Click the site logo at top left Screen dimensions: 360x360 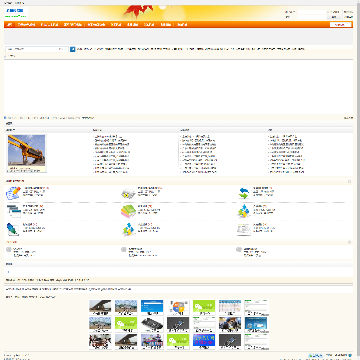point(16,13)
